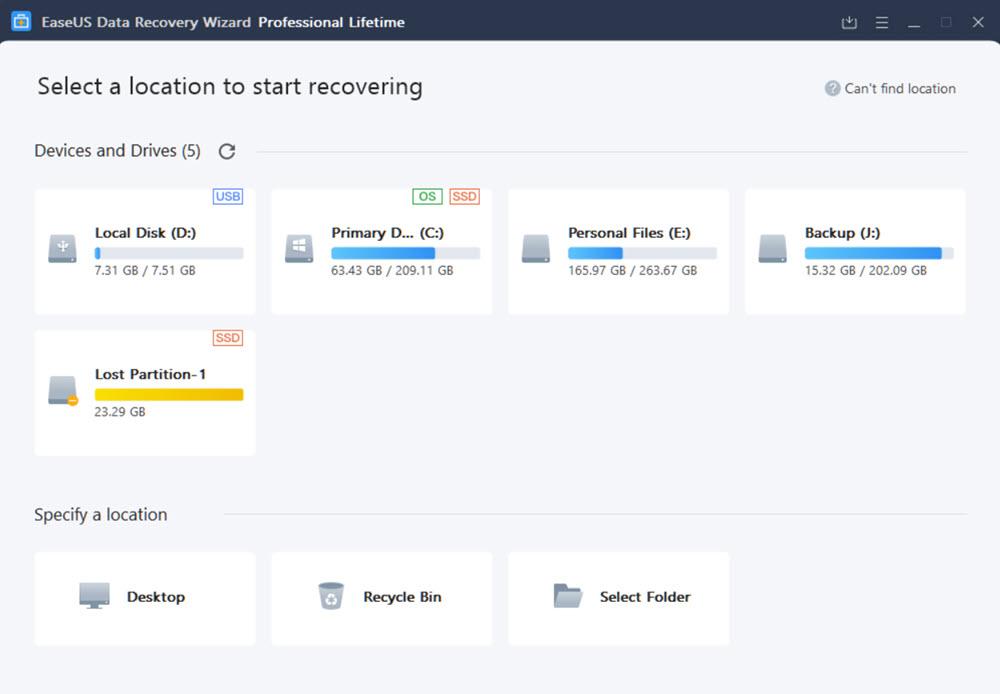Click the SSD tag on Lost Partition-1
Image resolution: width=1000 pixels, height=694 pixels.
pos(228,338)
